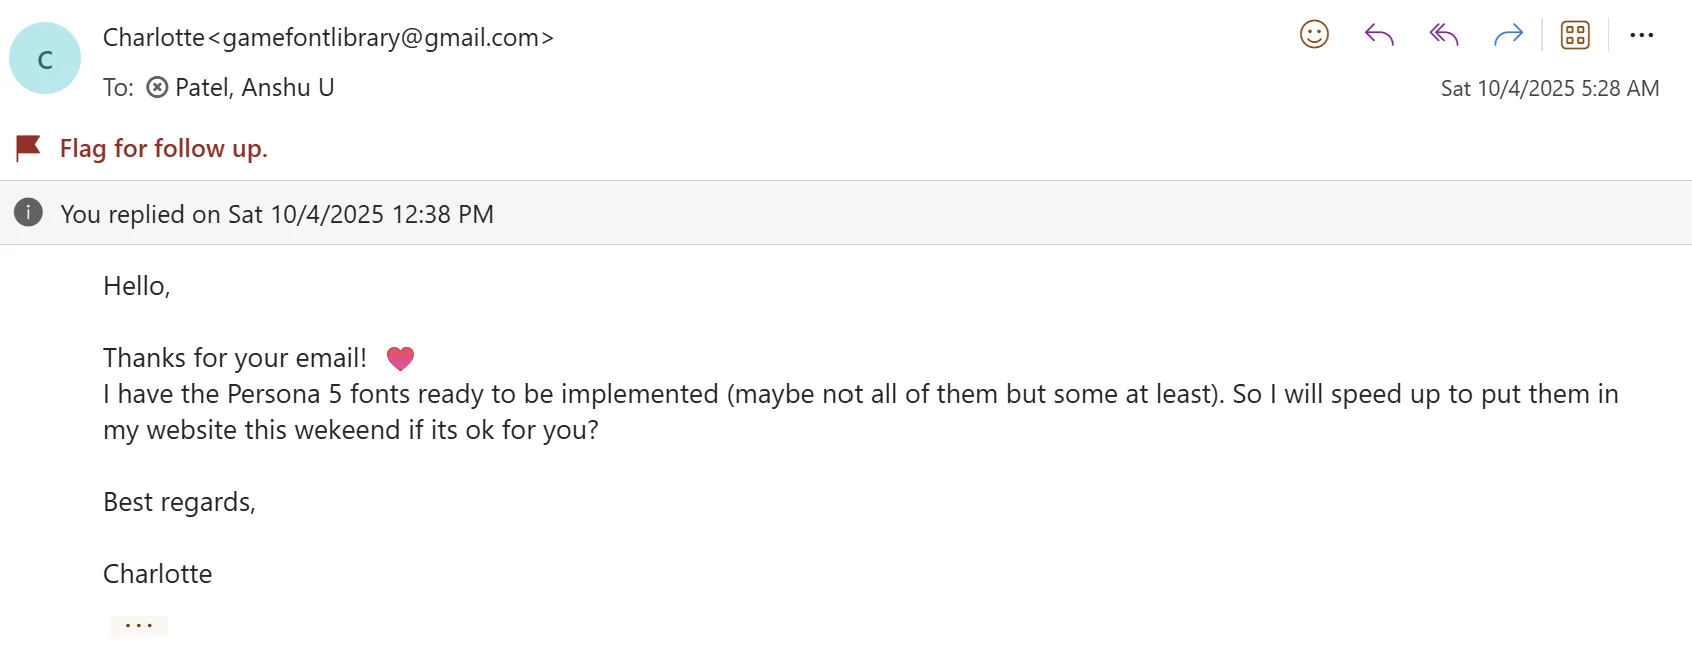Expand the collapsed quoted message dots
The width and height of the screenshot is (1692, 656).
139,626
